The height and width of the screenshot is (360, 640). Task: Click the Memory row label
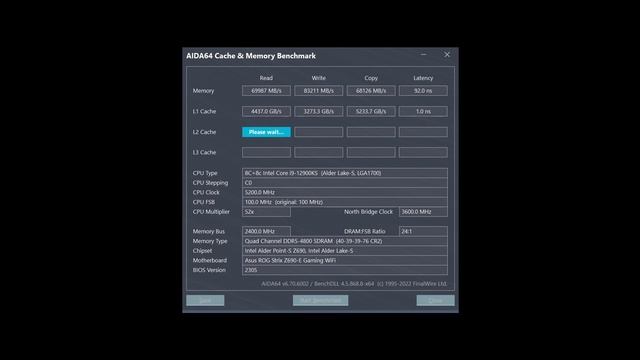click(203, 91)
